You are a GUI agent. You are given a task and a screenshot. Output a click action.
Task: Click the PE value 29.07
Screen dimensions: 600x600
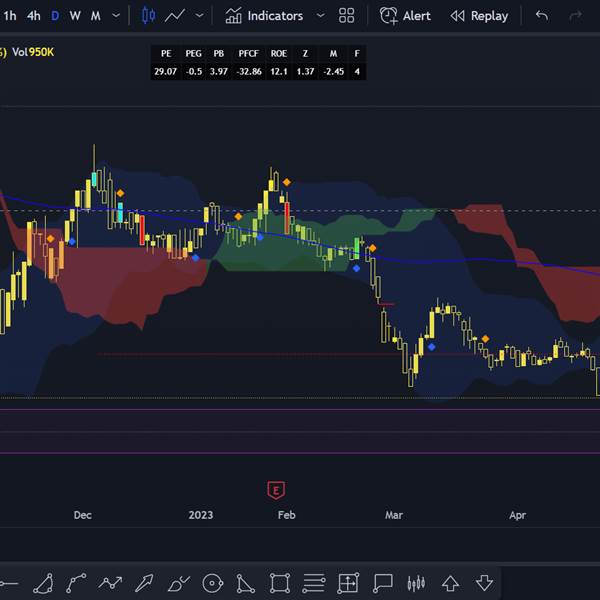coord(165,72)
